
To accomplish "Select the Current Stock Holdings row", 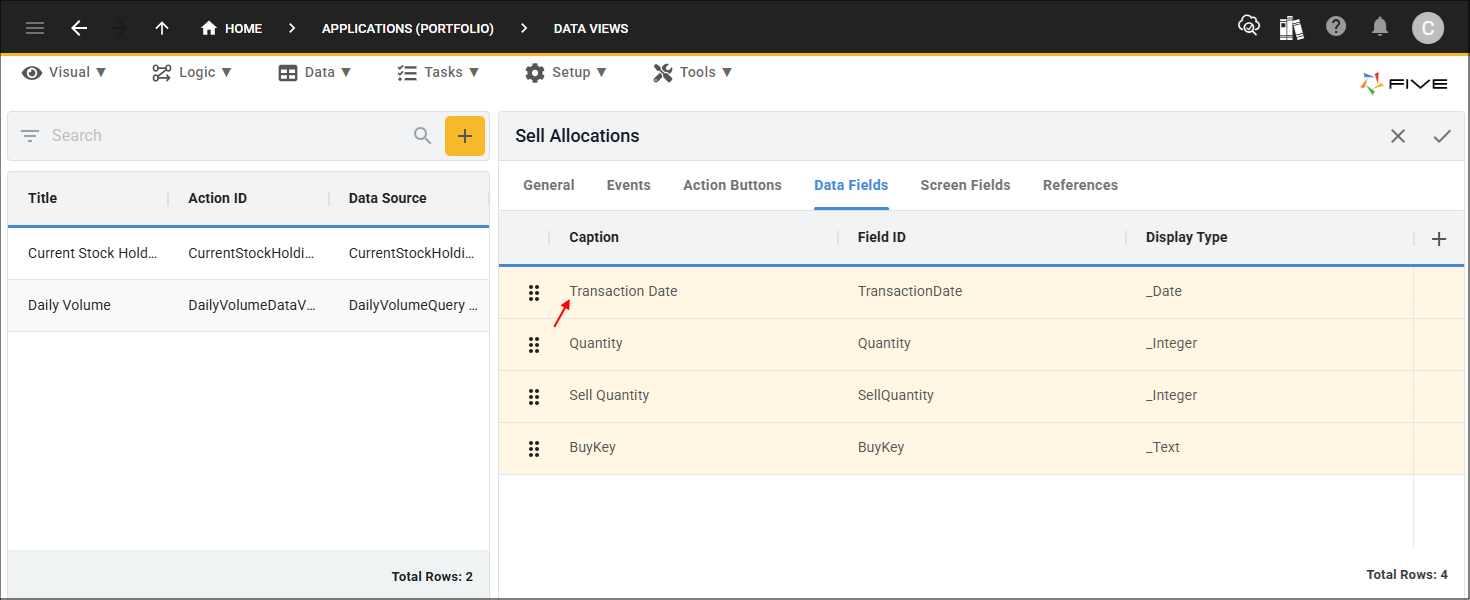I will pos(248,253).
